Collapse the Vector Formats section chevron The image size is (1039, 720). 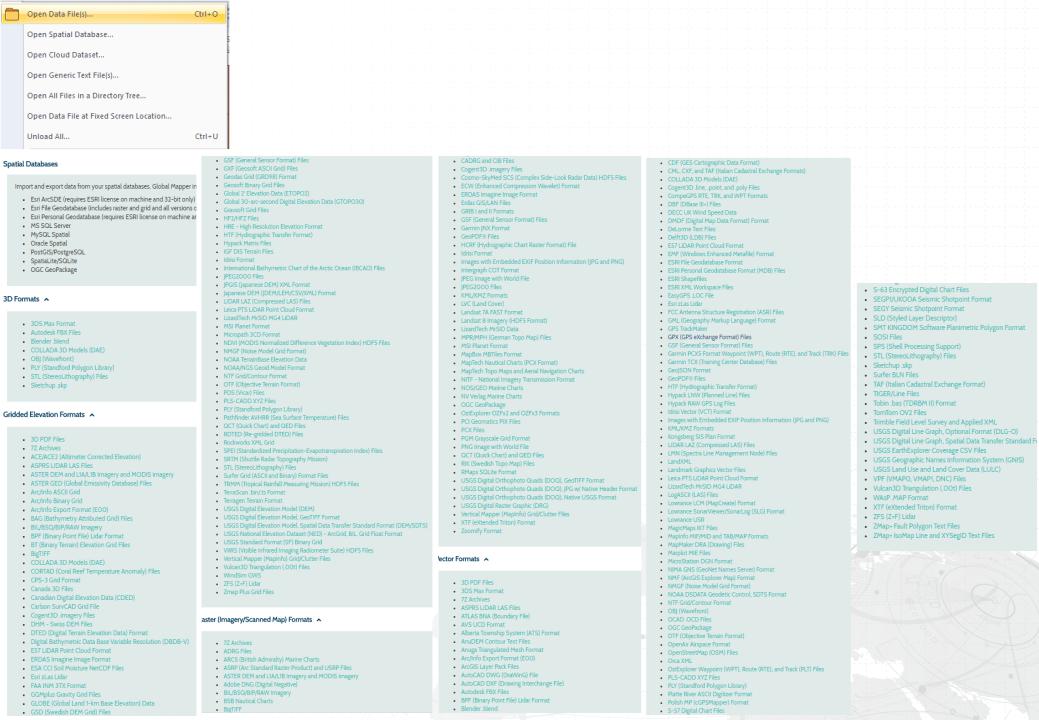coord(486,559)
